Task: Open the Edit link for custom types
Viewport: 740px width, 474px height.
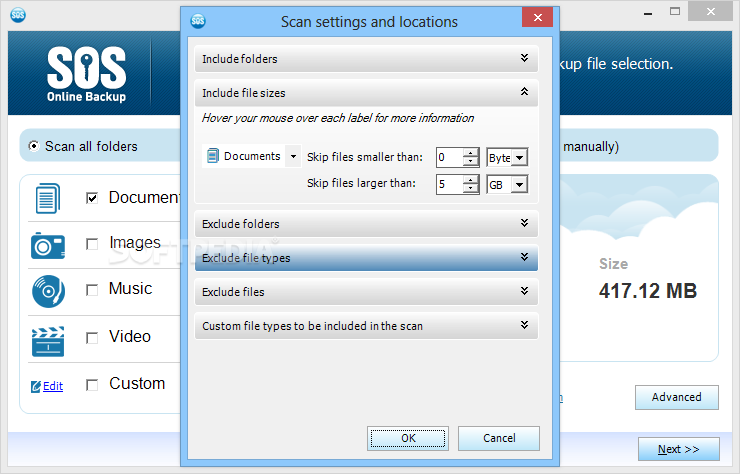Action: (53, 387)
